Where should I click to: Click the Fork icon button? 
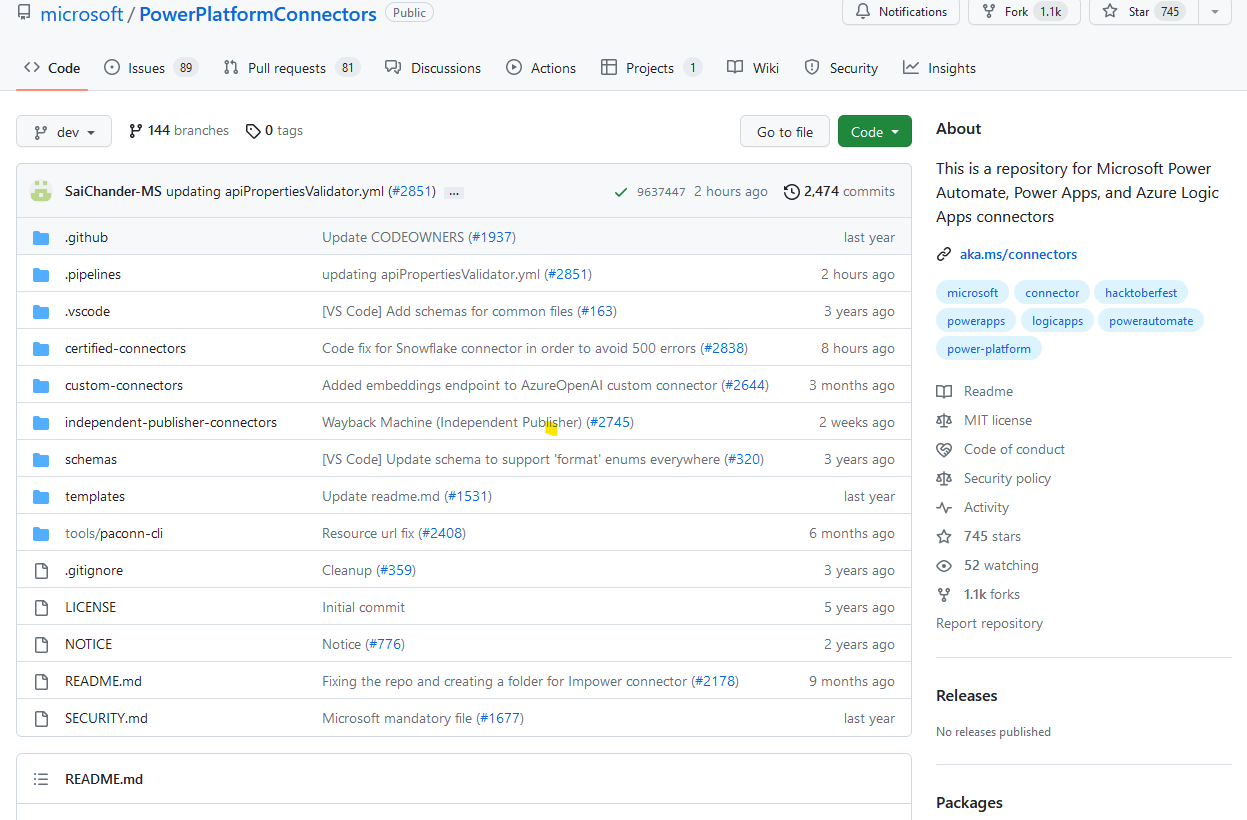[988, 12]
